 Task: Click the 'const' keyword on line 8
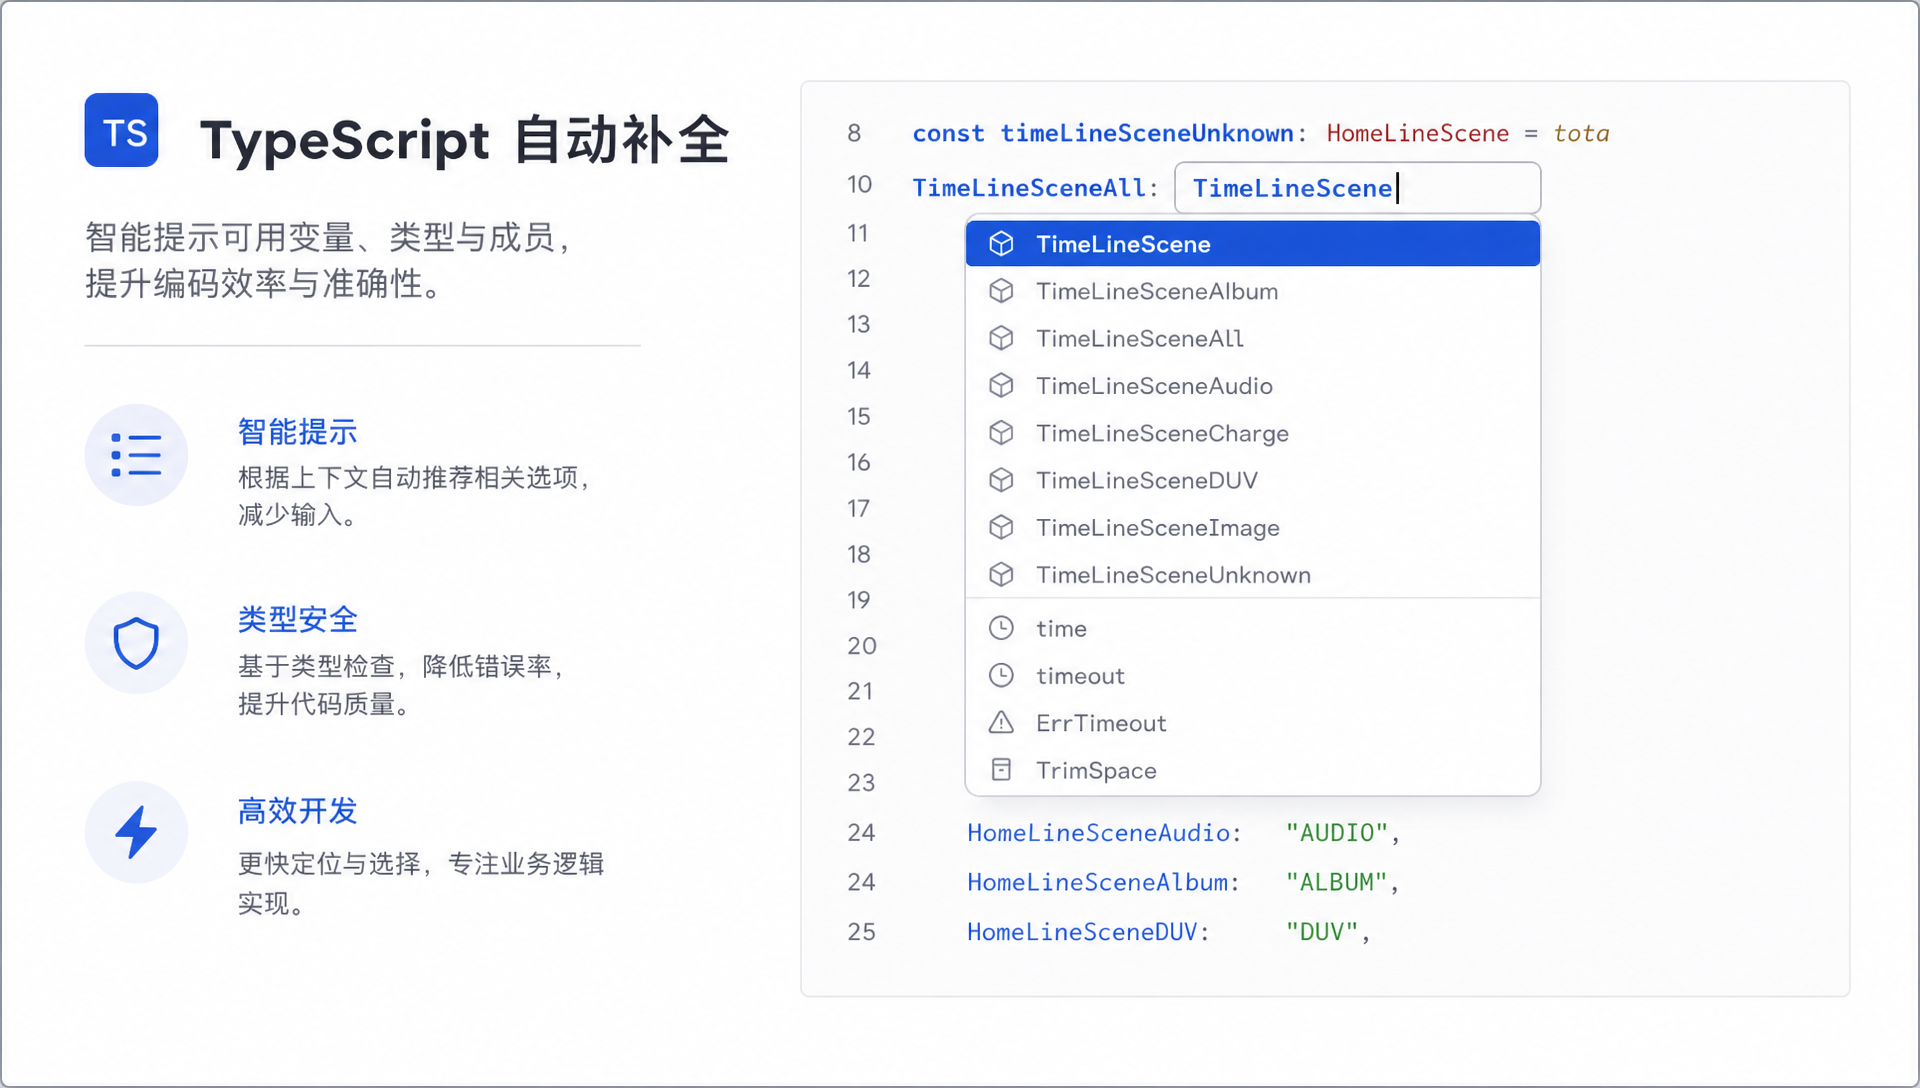pos(948,133)
